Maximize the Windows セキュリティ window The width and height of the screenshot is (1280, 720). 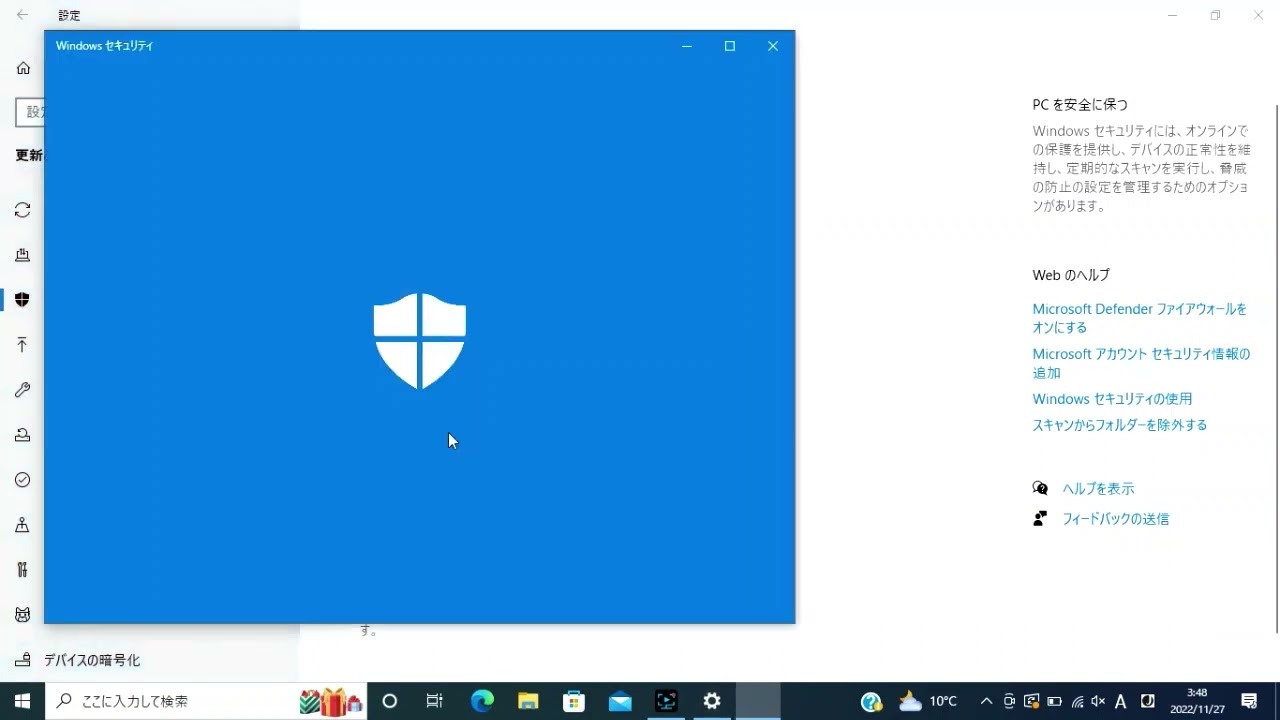point(730,46)
